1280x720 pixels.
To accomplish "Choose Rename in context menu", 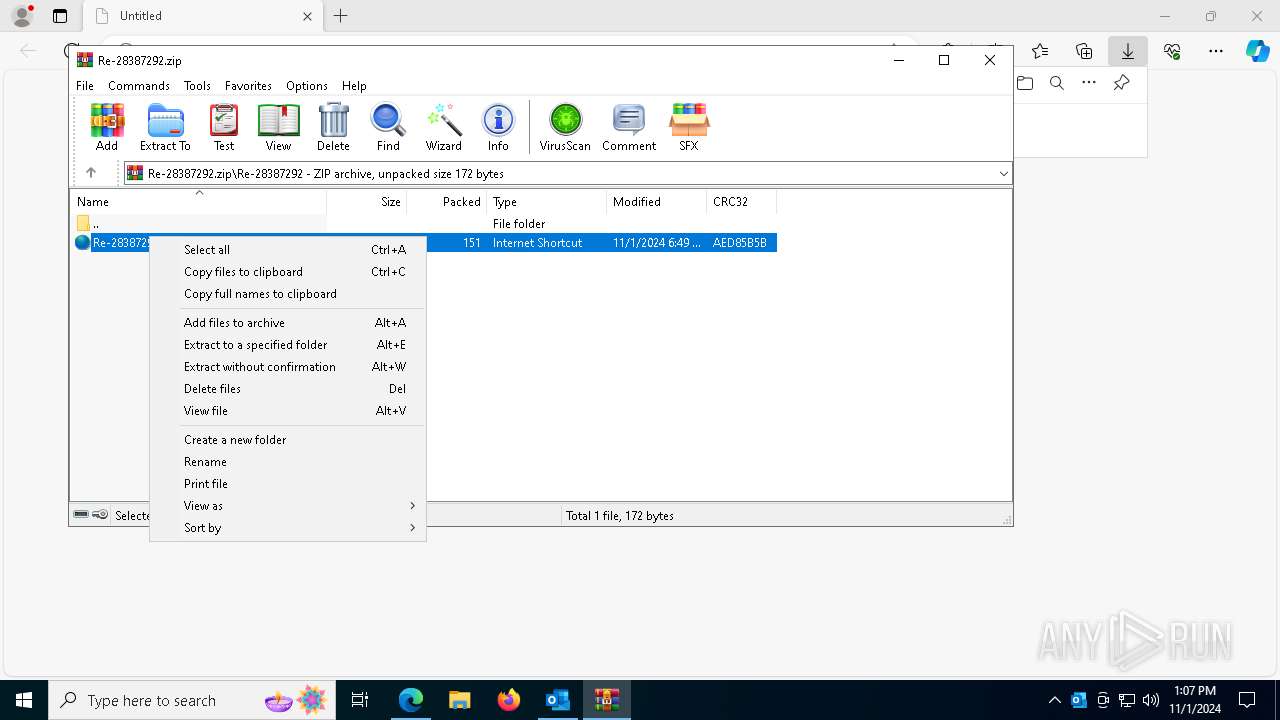I will pyautogui.click(x=288, y=462).
